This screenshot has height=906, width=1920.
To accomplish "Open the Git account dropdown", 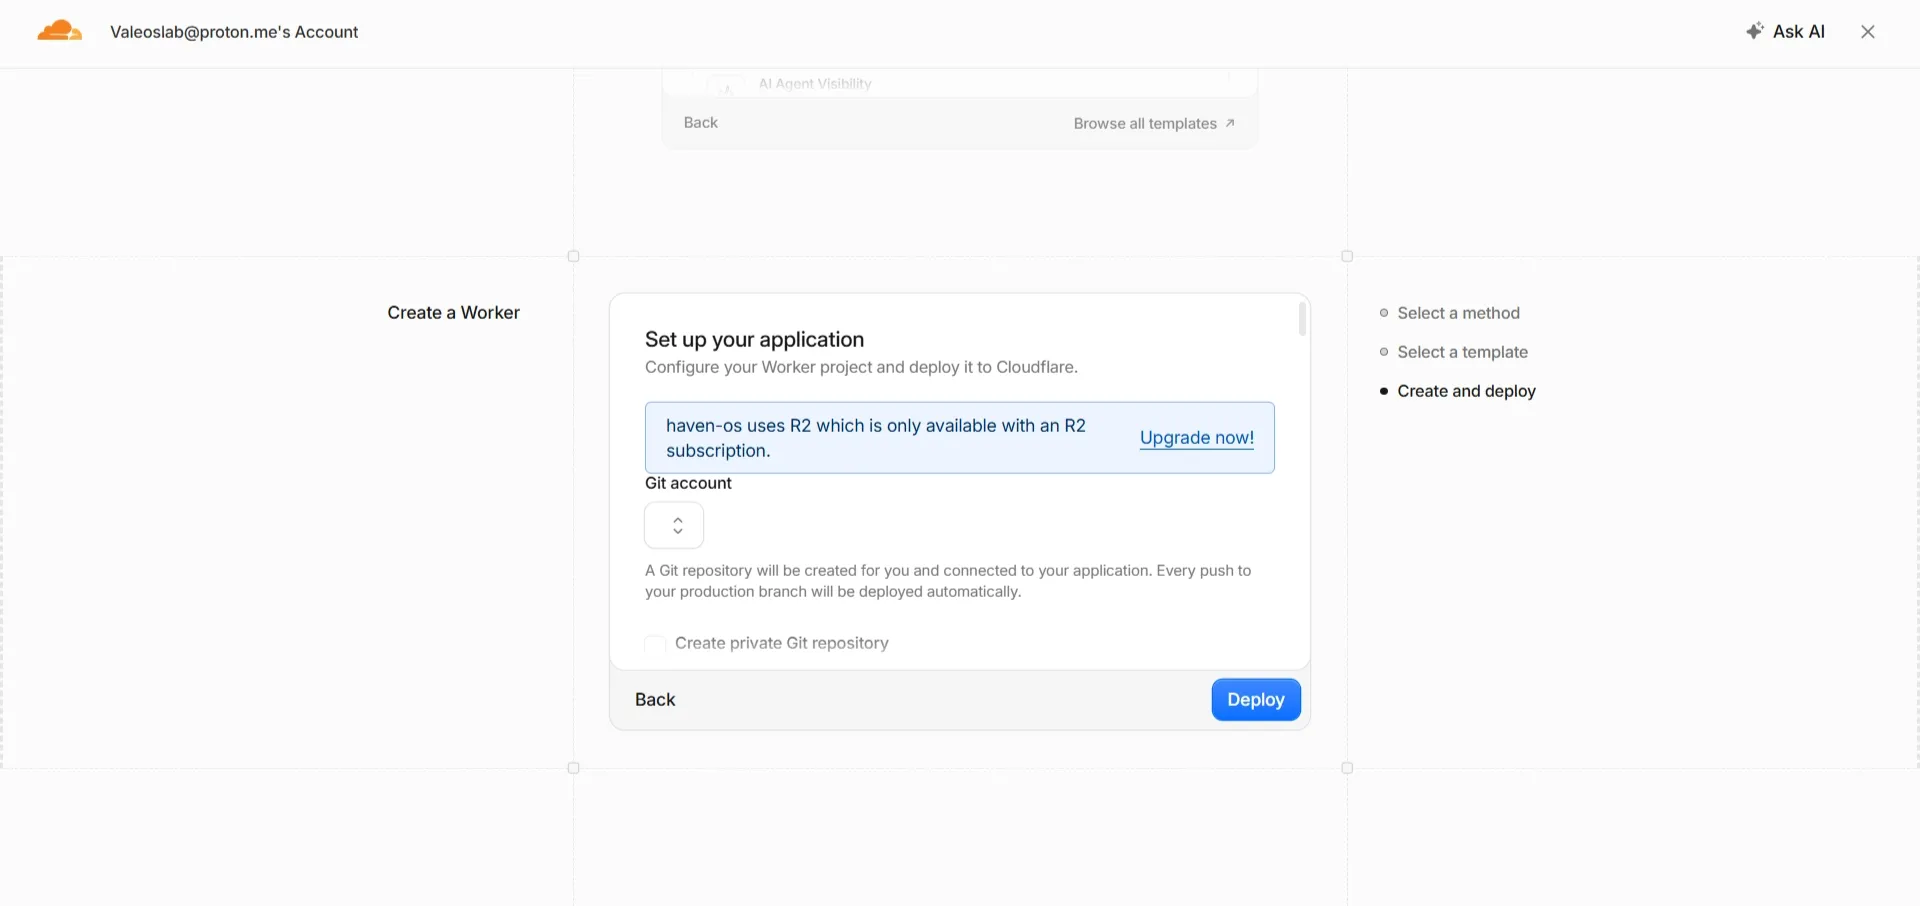I will [674, 525].
